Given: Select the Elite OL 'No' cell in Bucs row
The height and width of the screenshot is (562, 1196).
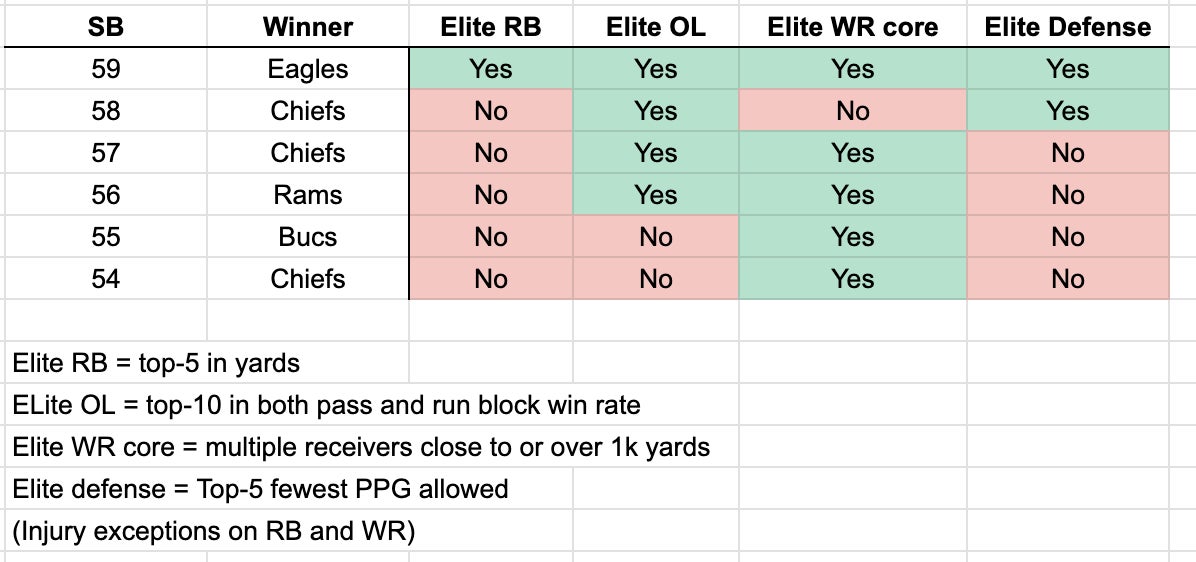Looking at the screenshot, I should coord(655,237).
